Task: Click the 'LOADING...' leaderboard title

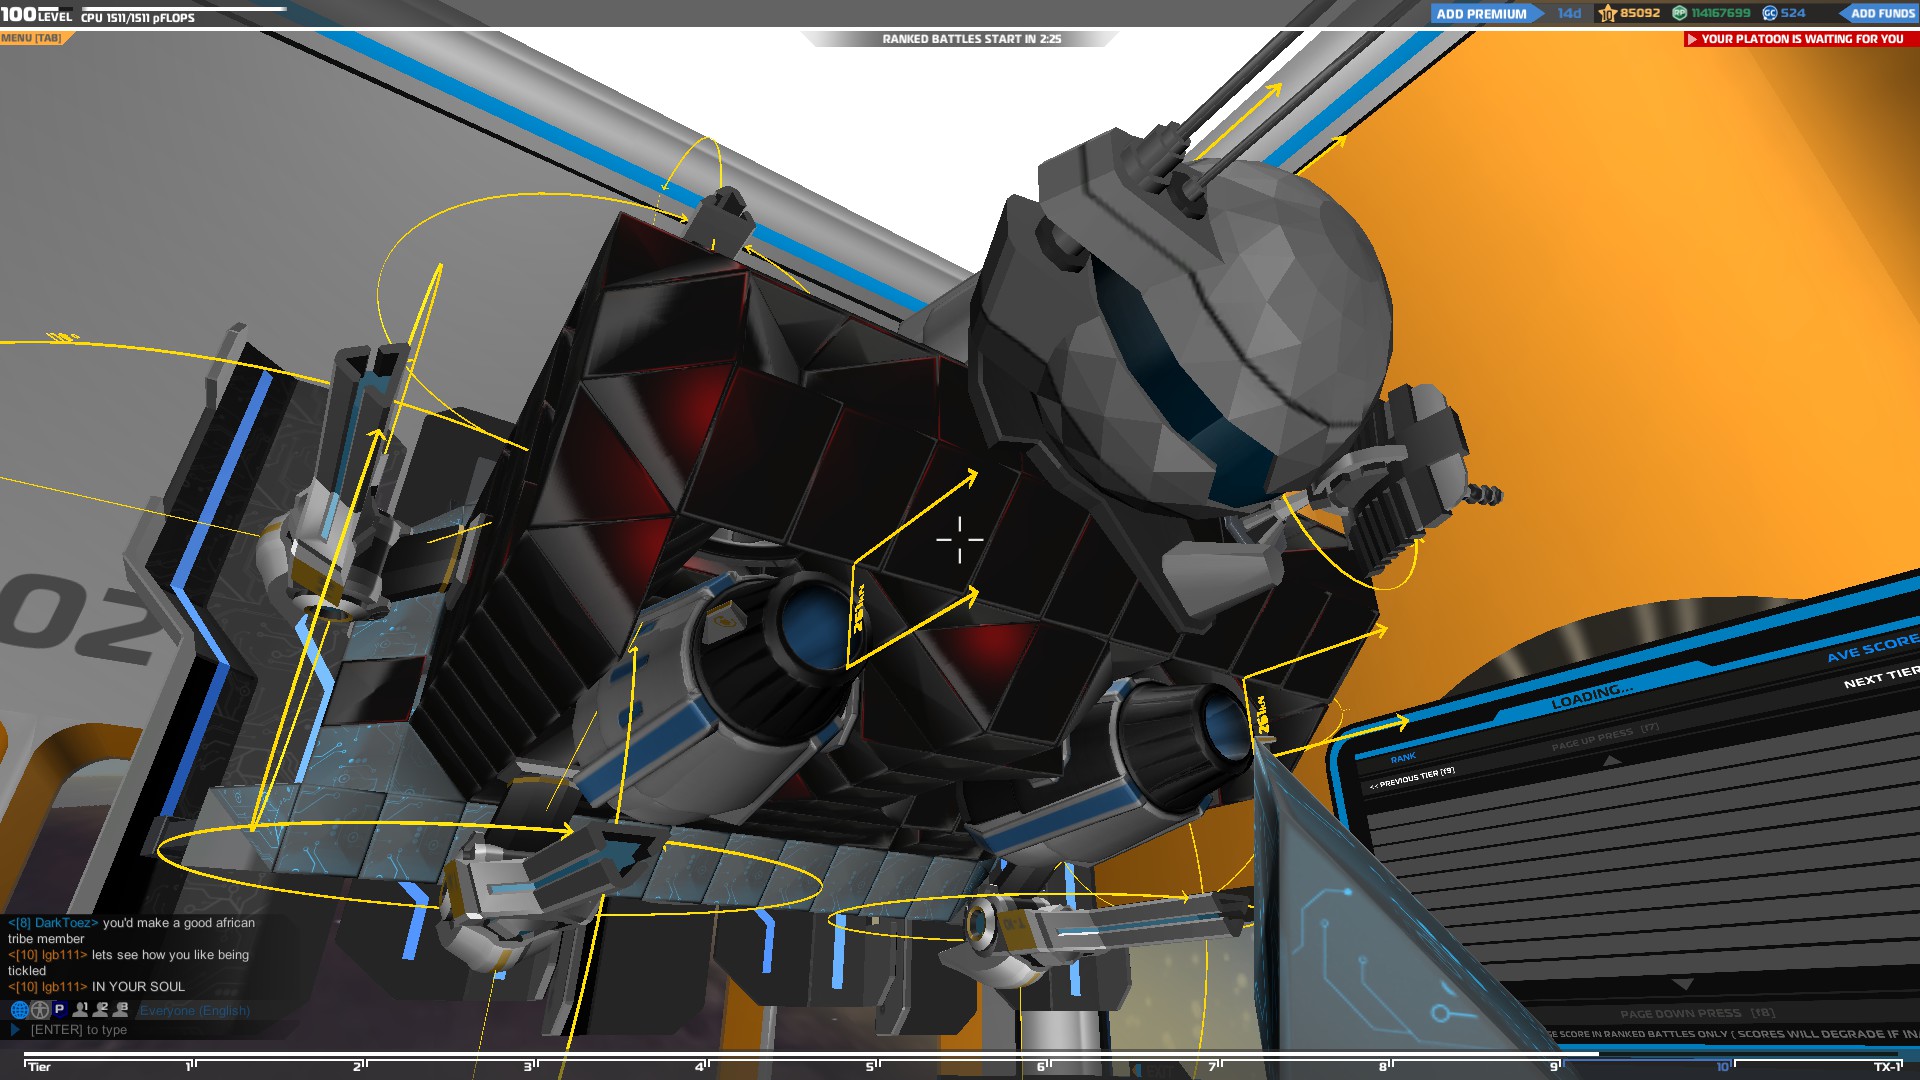Action: tap(1592, 696)
